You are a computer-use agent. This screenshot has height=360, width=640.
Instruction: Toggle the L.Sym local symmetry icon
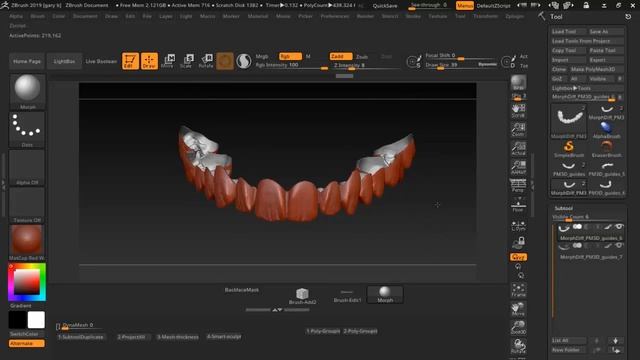tap(518, 225)
